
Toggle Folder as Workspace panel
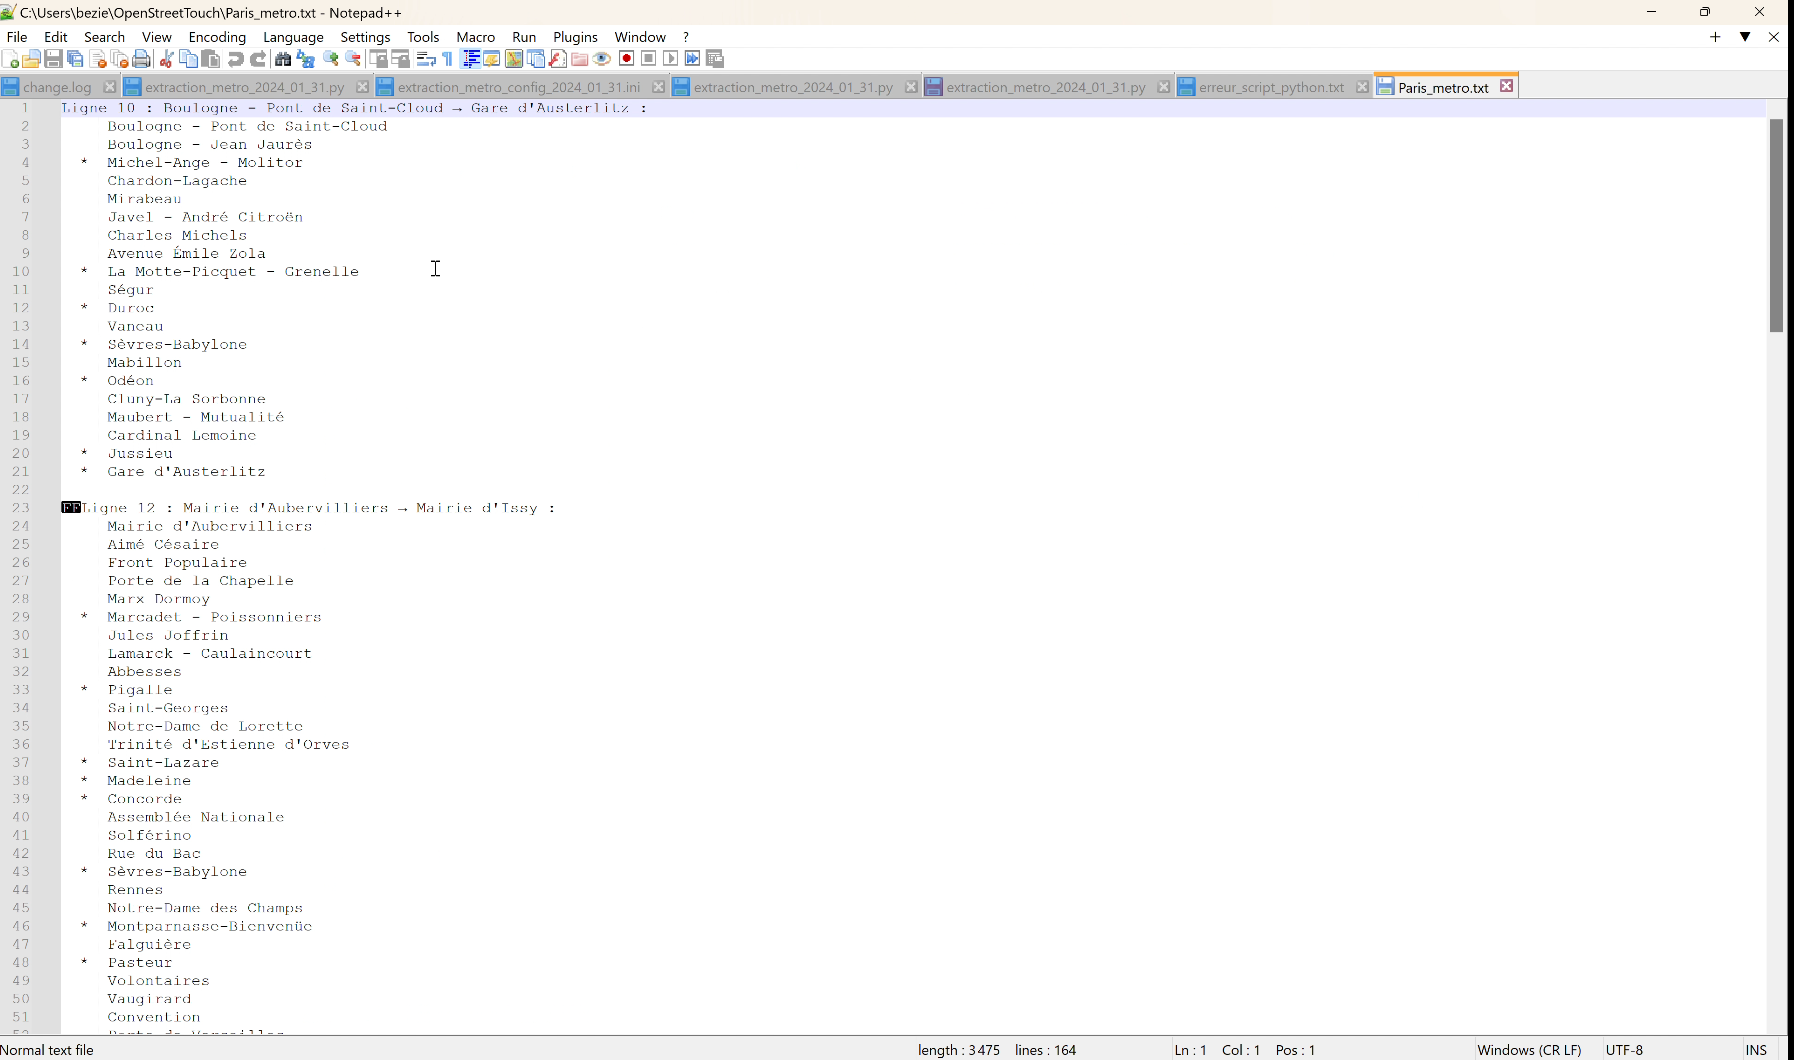click(580, 59)
